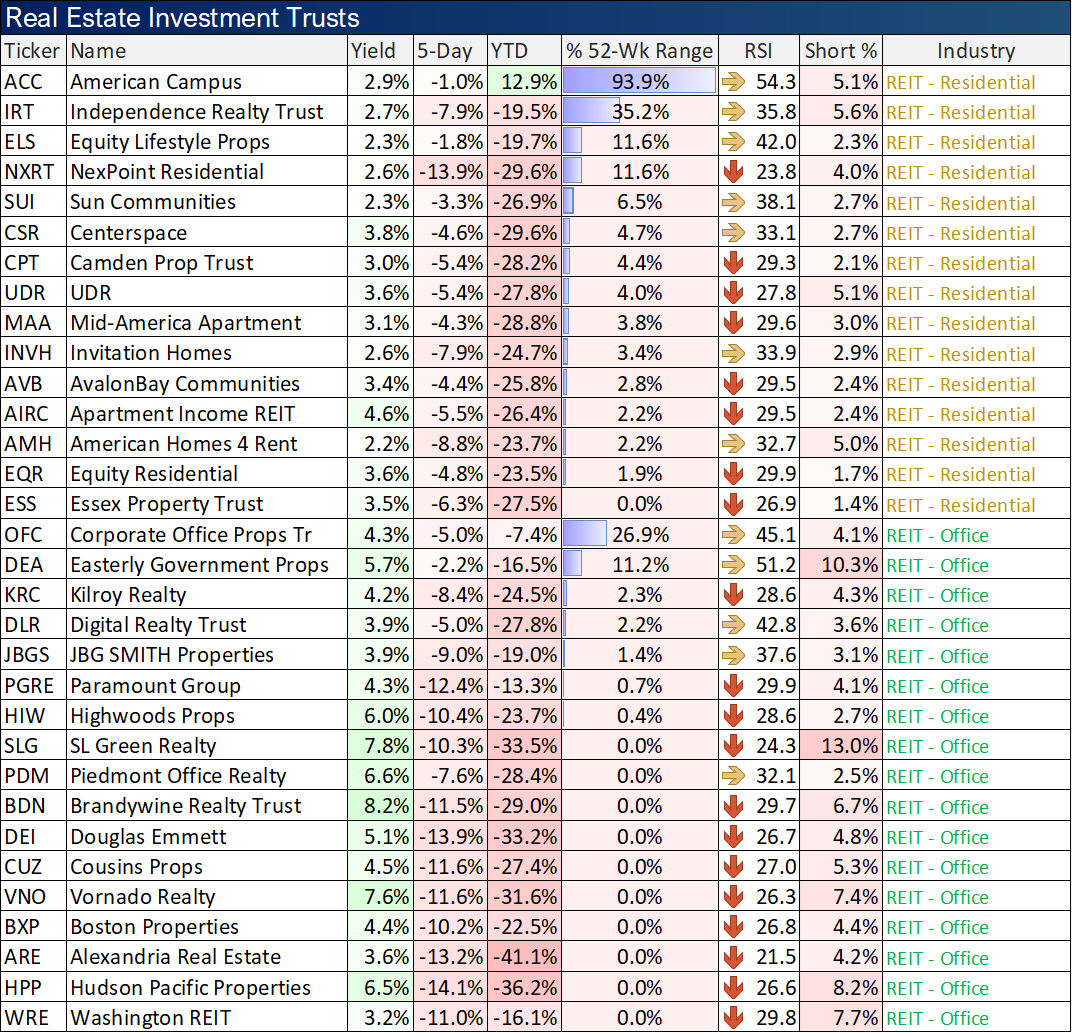Click the down arrow for Hudson Pacific Properties
The height and width of the screenshot is (1033, 1072).
734,987
